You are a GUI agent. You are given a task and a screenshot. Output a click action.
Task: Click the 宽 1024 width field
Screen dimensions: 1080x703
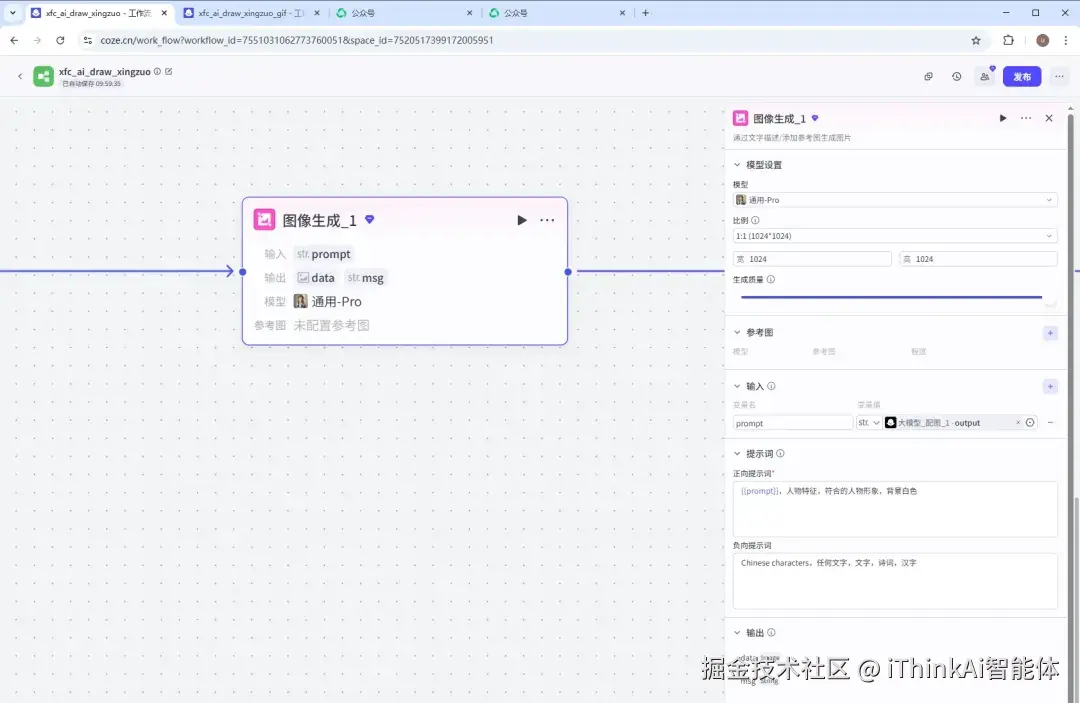click(812, 259)
